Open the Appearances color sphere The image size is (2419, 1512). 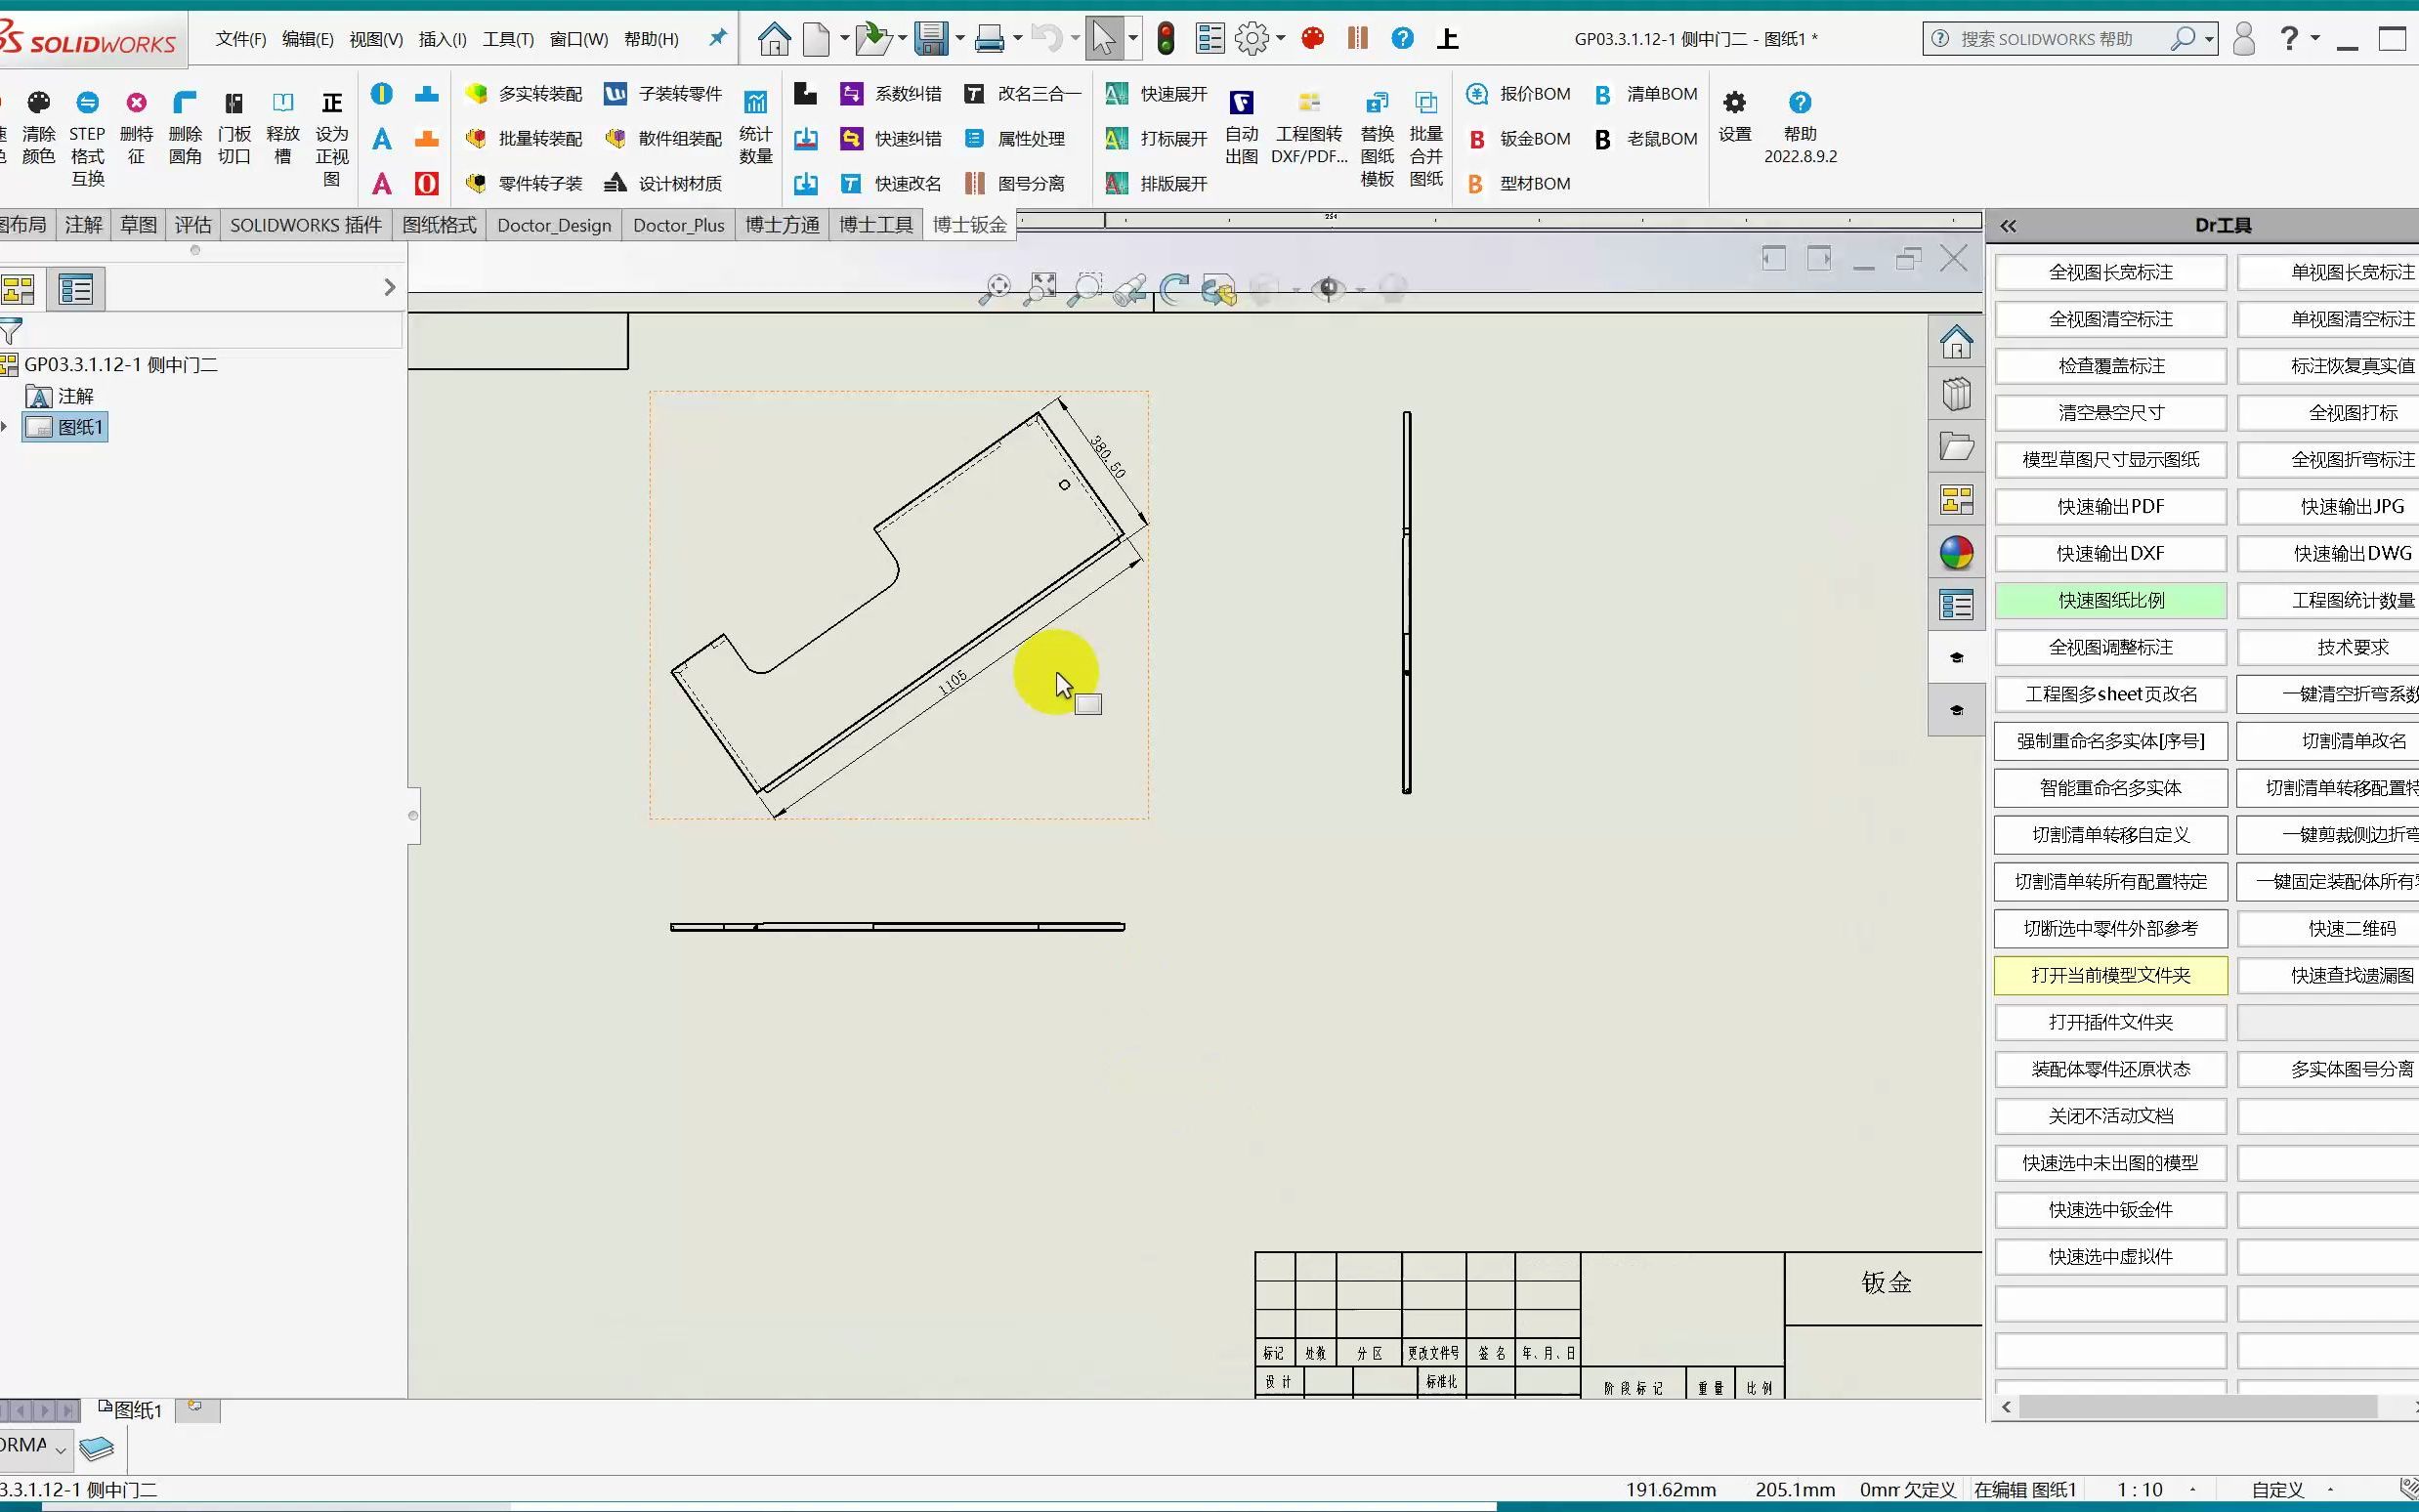coord(1956,552)
